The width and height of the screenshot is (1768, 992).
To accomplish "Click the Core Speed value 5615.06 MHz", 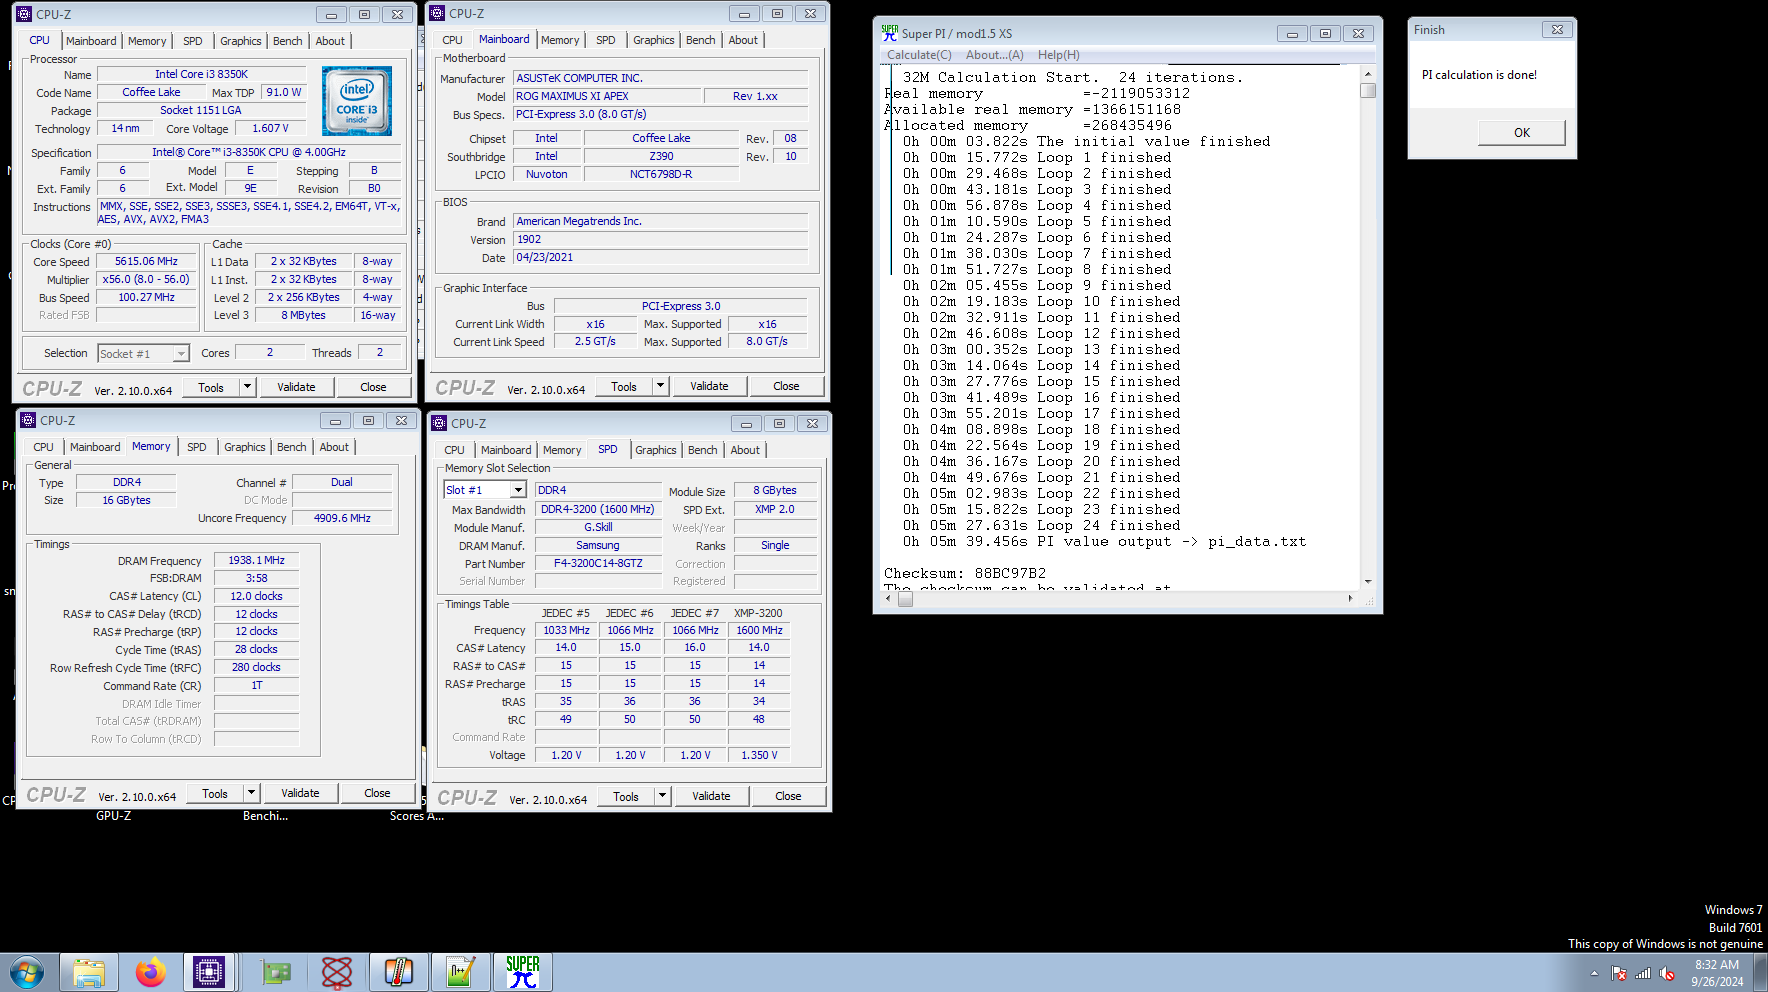I will [x=146, y=261].
